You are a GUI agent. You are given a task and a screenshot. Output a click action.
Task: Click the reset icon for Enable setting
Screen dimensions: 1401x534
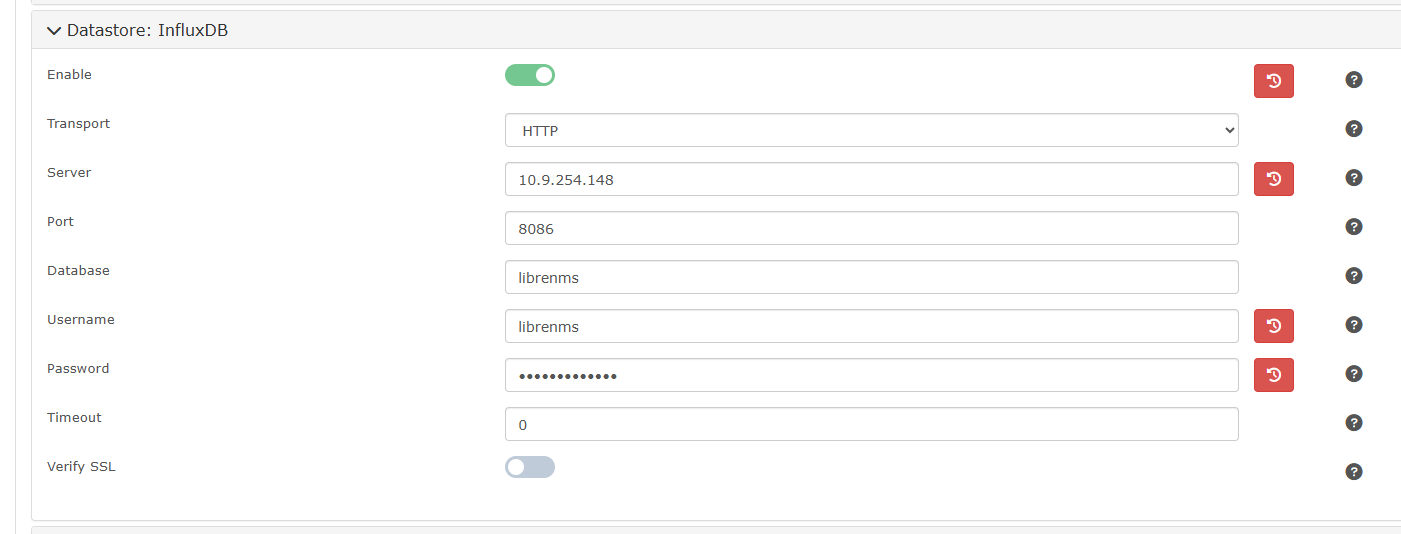coord(1273,81)
